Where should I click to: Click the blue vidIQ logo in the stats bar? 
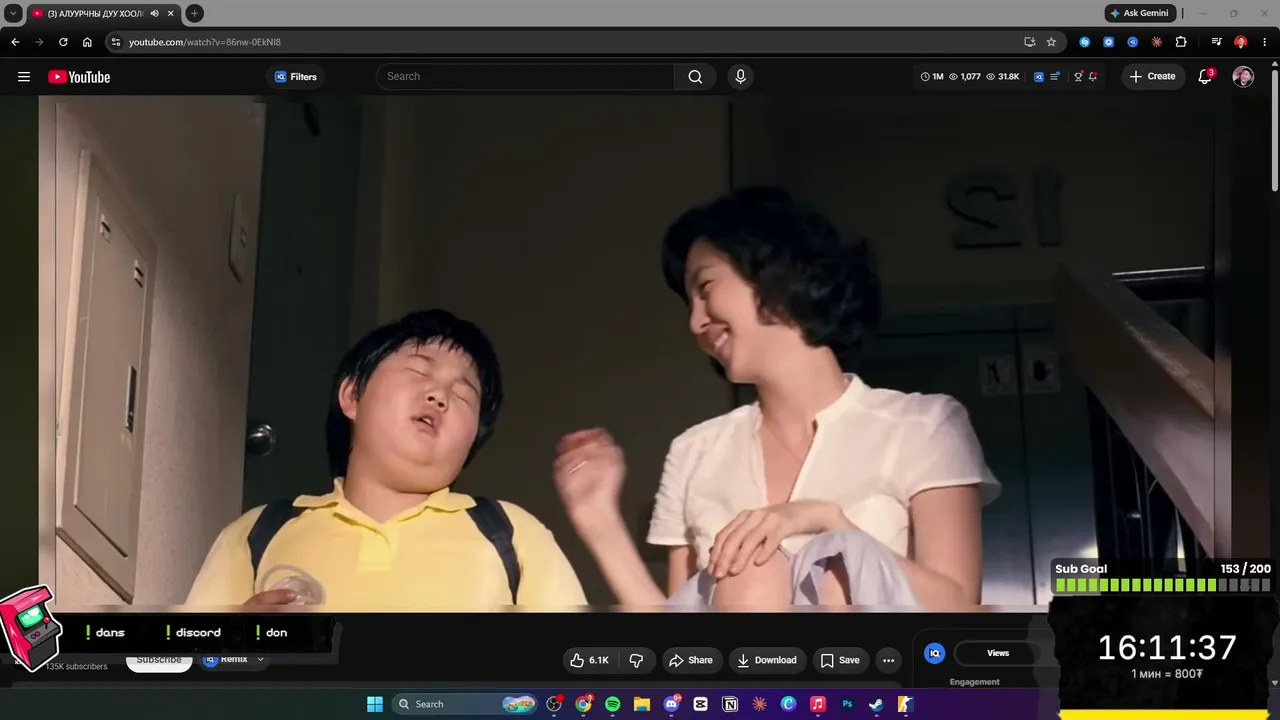click(x=1039, y=77)
